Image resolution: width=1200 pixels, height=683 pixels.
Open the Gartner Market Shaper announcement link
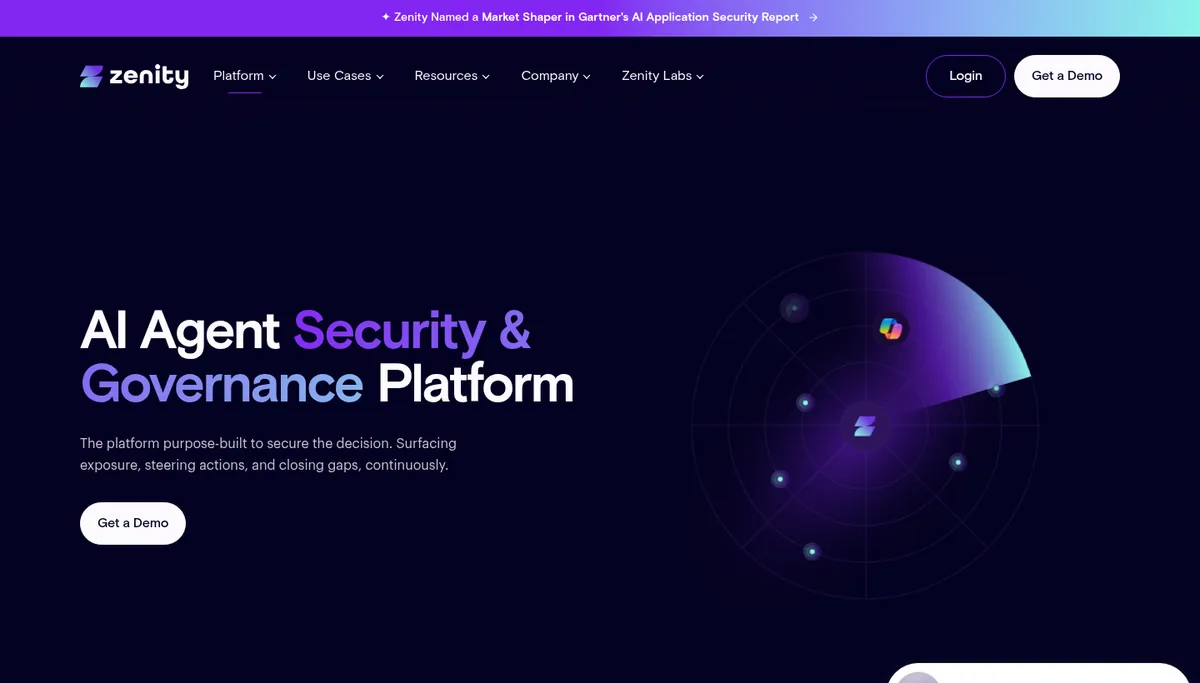click(600, 17)
